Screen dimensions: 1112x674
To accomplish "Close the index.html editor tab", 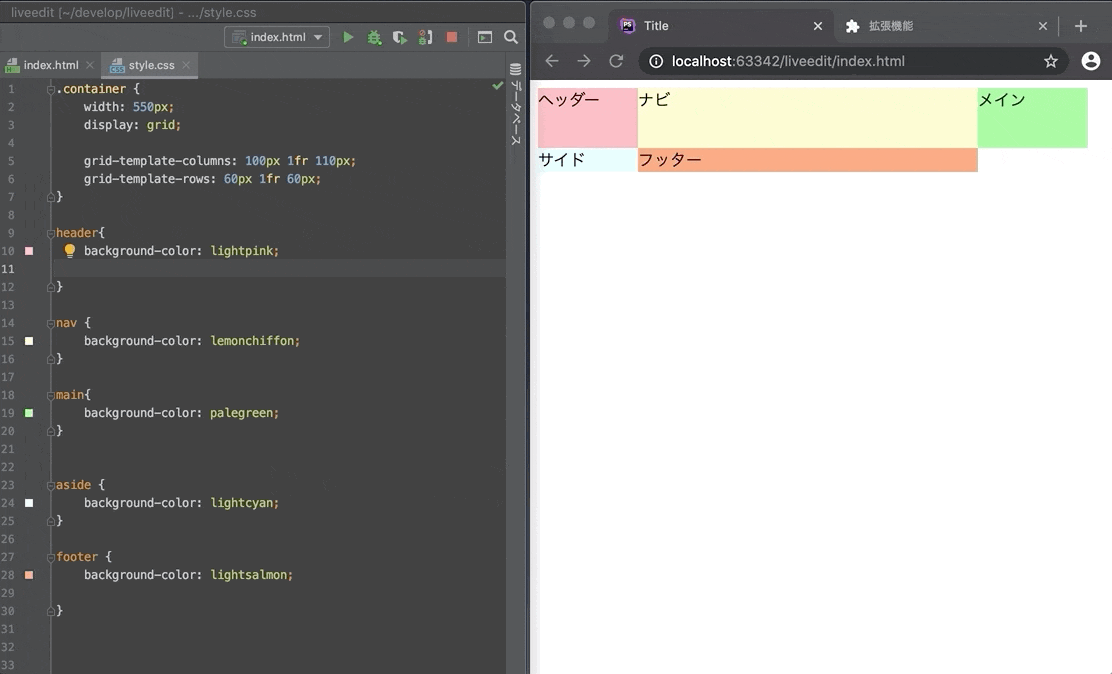I will 90,65.
